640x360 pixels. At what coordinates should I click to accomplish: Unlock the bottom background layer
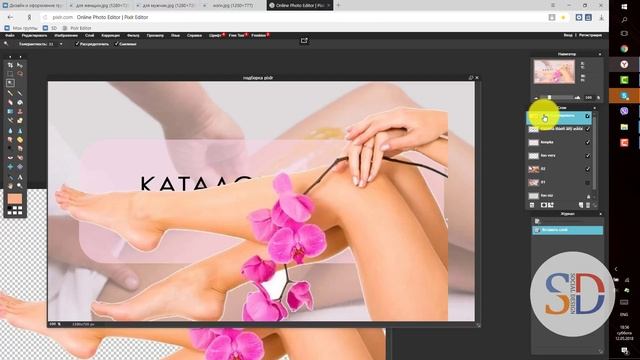[588, 196]
